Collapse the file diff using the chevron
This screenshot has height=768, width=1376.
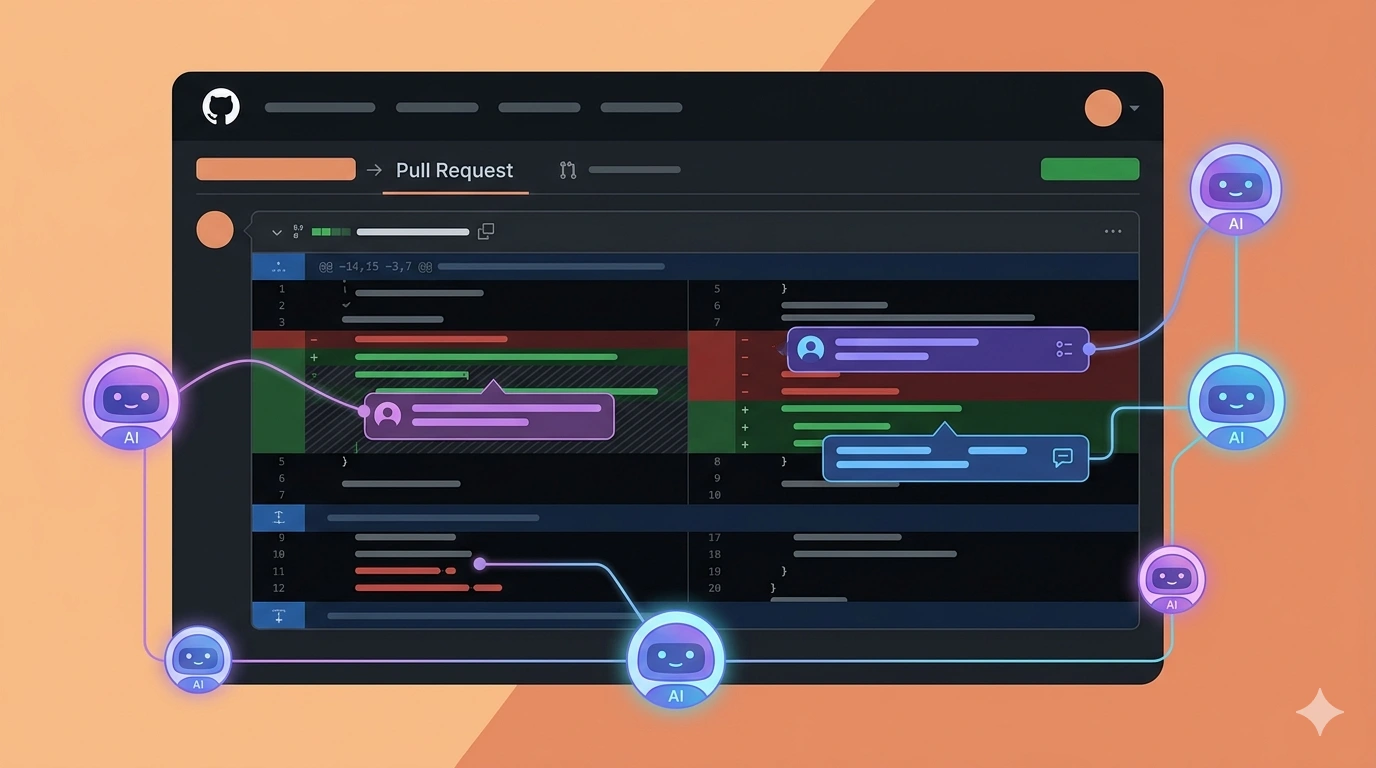coord(276,231)
